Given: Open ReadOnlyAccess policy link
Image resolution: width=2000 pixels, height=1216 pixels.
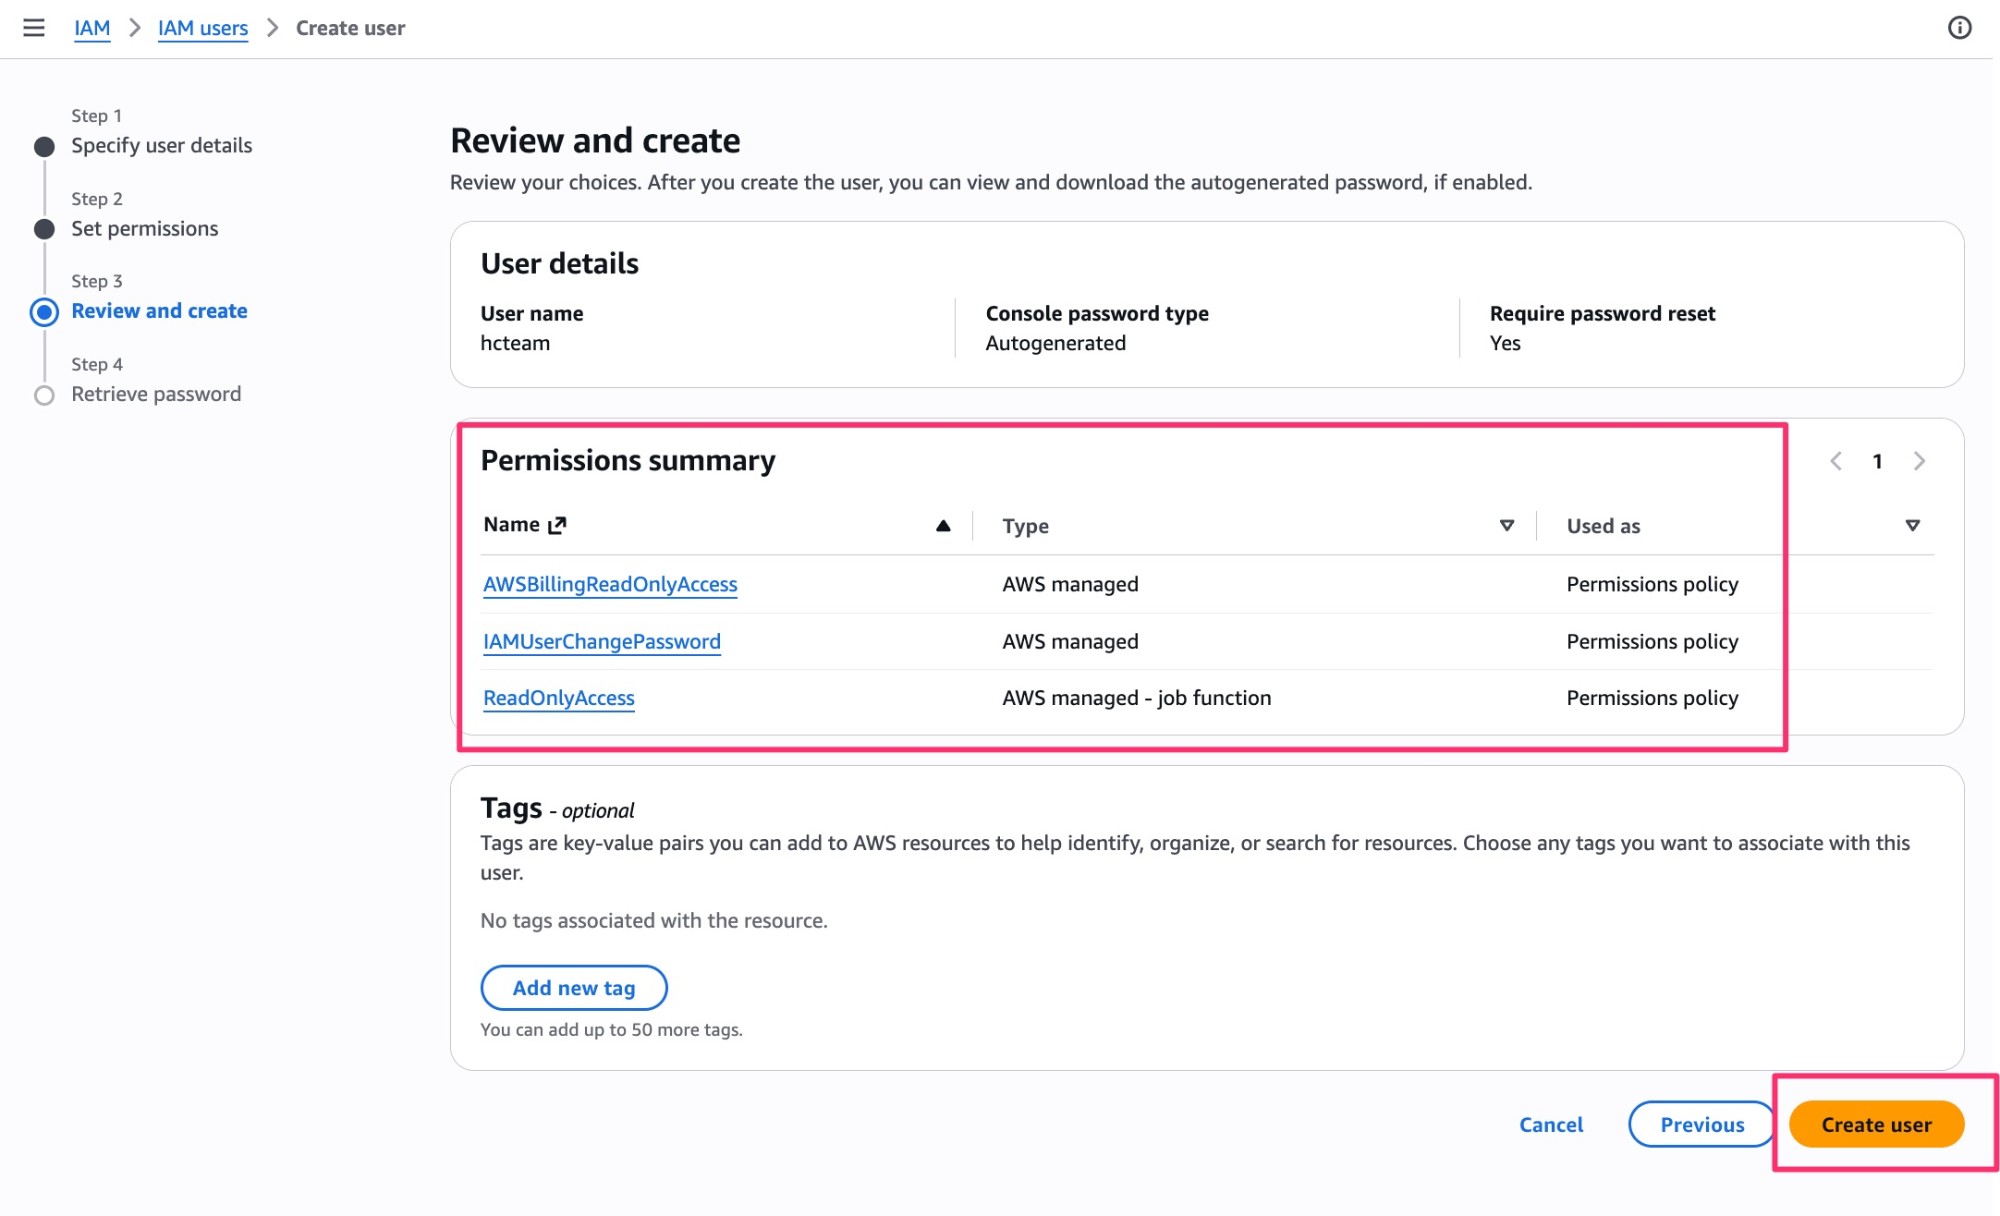Looking at the screenshot, I should click(x=559, y=698).
